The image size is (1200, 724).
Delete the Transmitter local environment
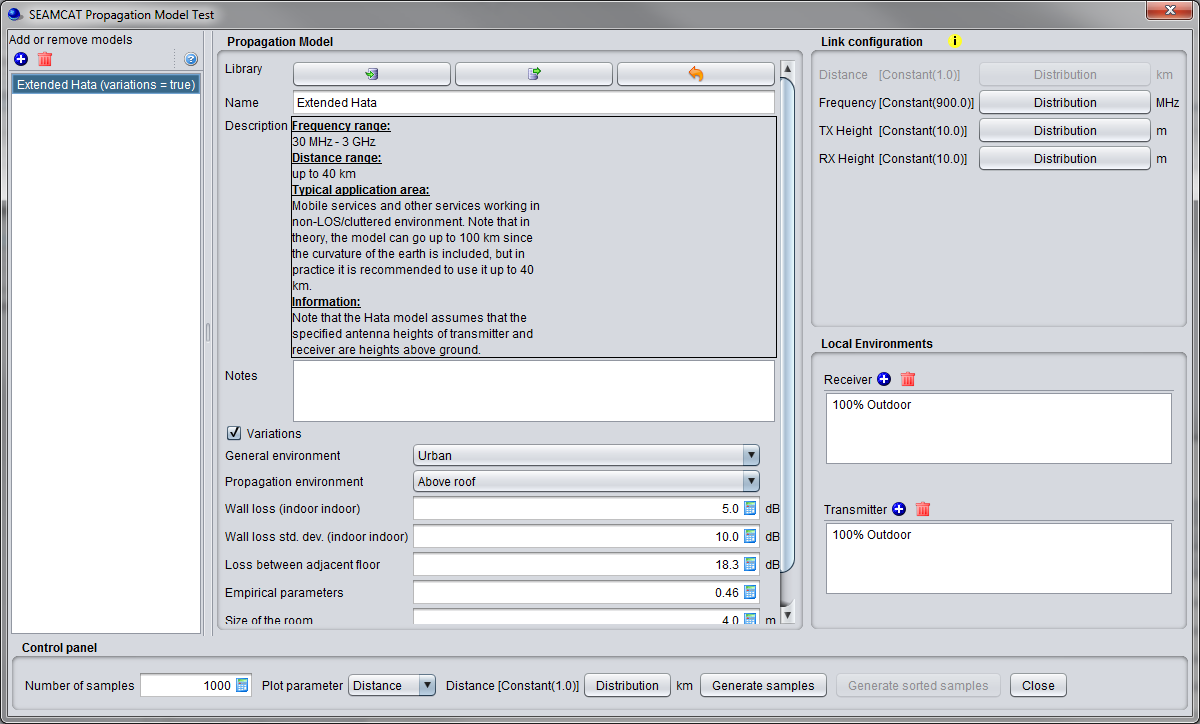(x=923, y=509)
